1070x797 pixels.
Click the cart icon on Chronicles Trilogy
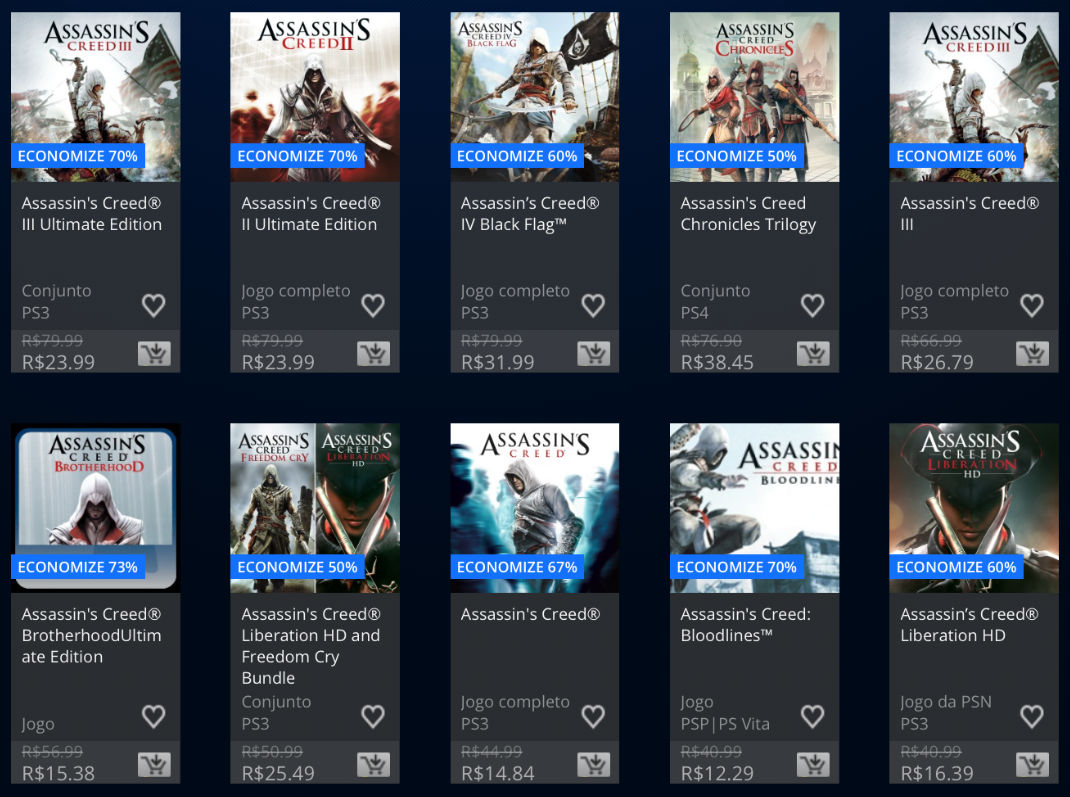tap(814, 353)
